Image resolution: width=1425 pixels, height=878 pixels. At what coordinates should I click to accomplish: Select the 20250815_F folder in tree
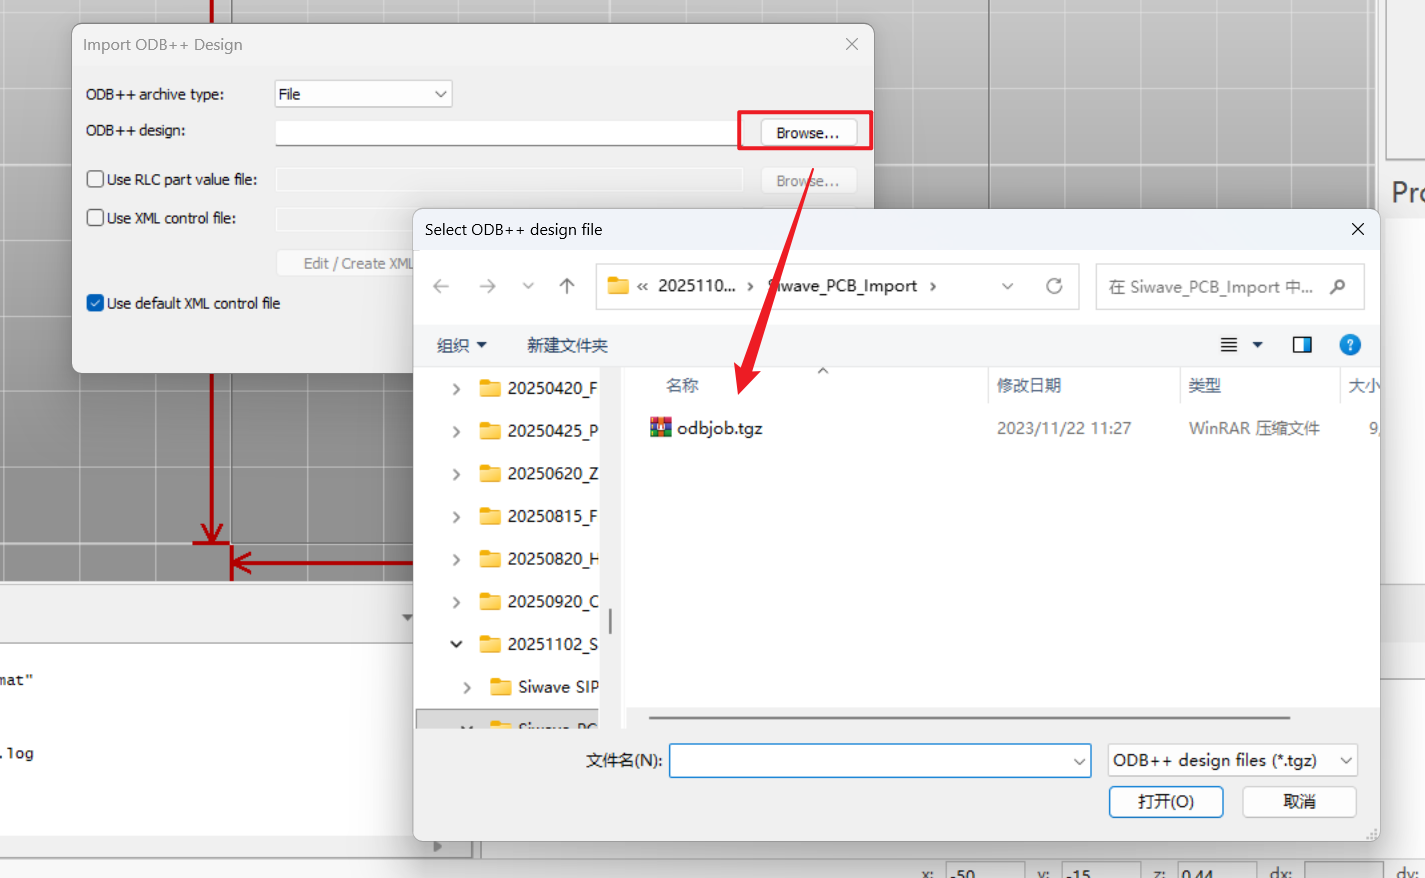(539, 516)
